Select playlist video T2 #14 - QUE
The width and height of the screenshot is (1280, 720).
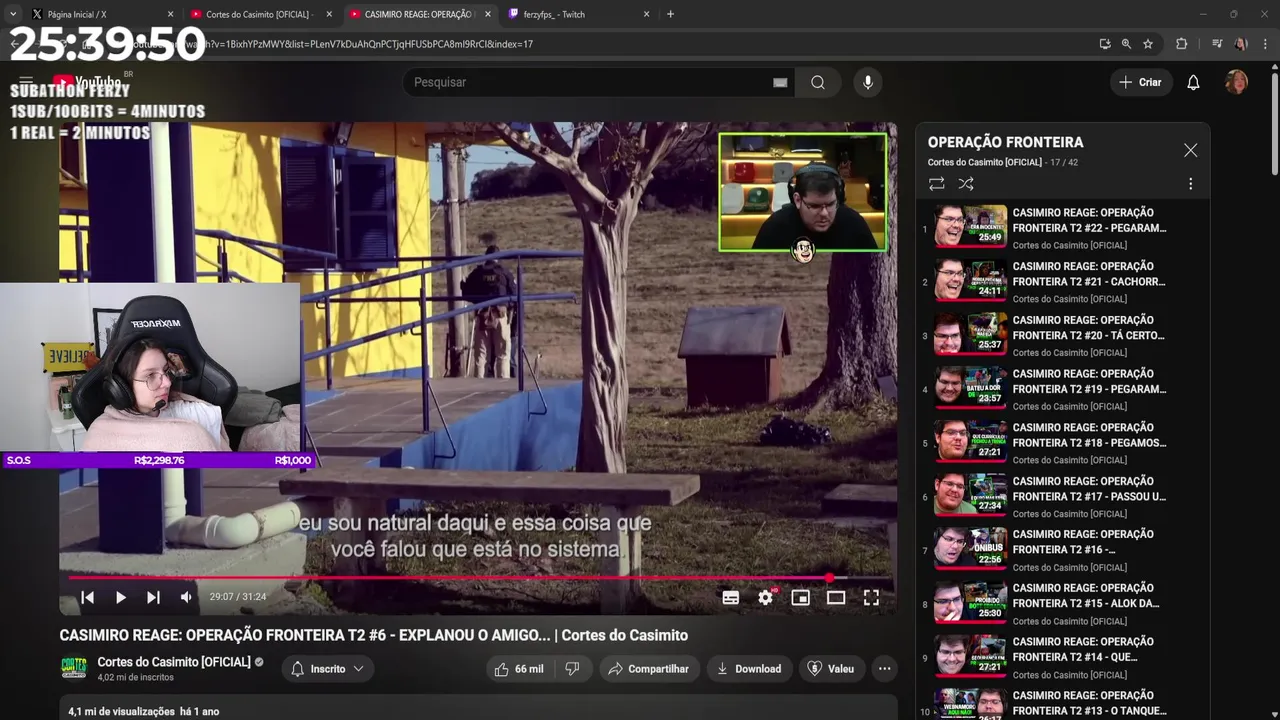[1063, 658]
